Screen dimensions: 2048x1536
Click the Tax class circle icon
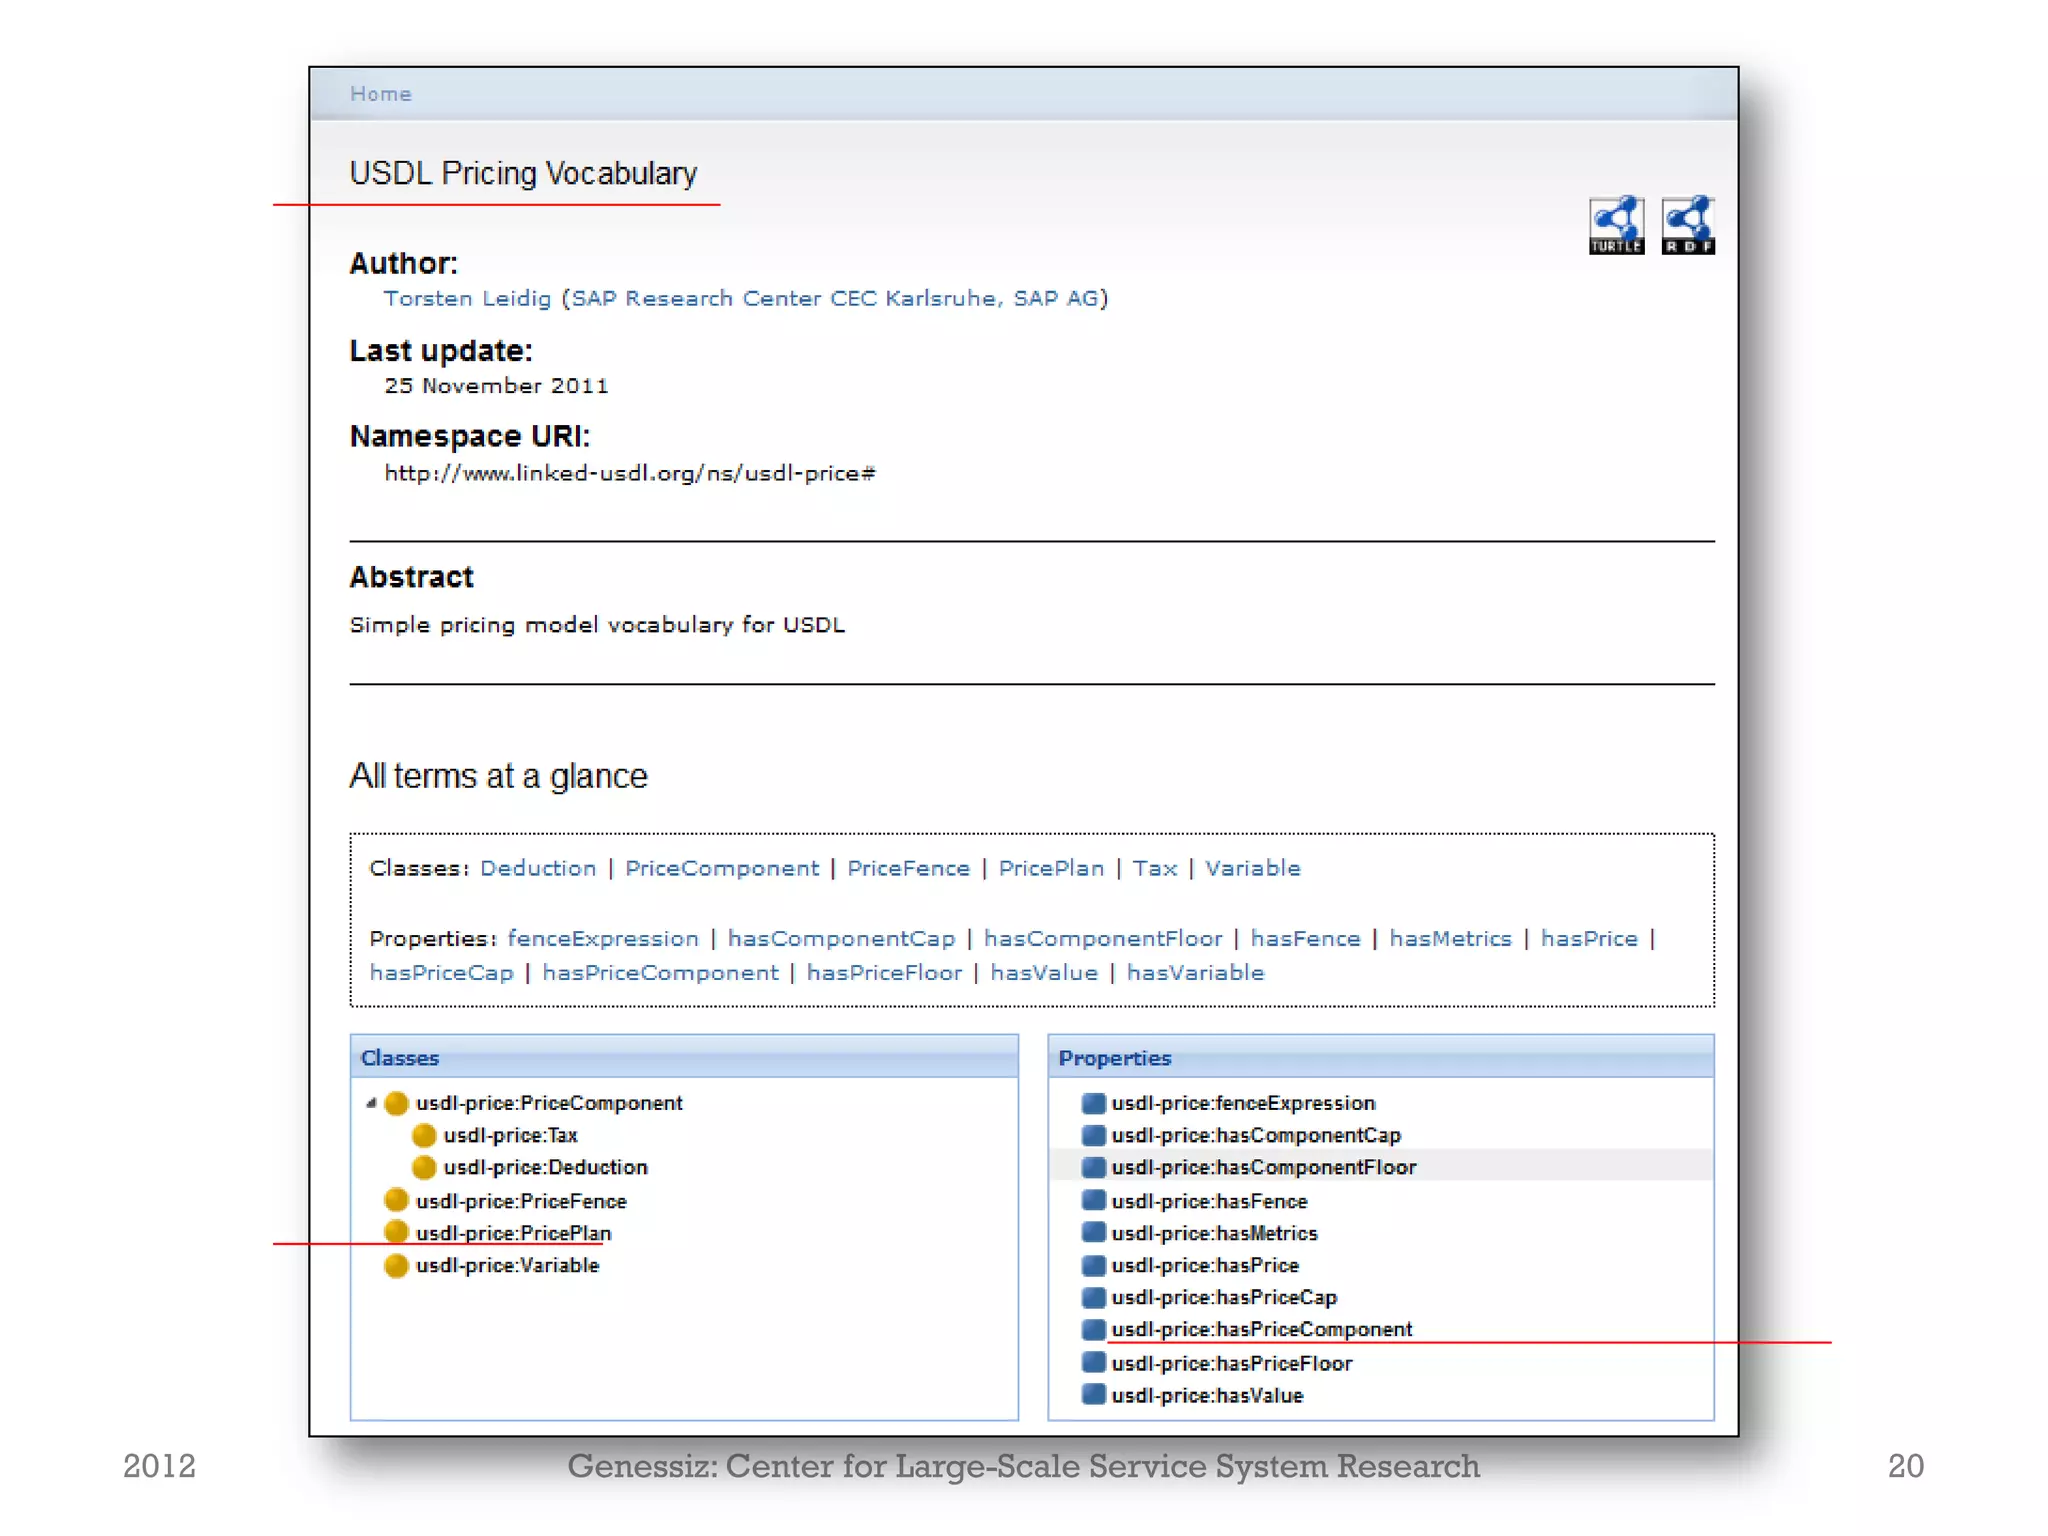click(424, 1135)
